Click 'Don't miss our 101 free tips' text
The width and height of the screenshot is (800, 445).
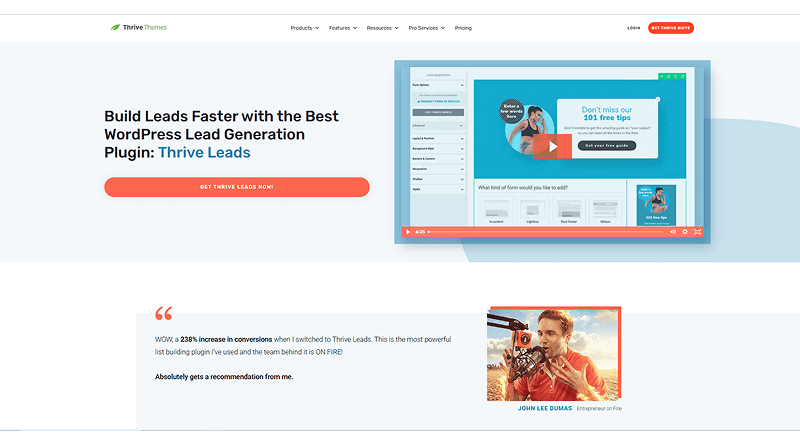[607, 113]
